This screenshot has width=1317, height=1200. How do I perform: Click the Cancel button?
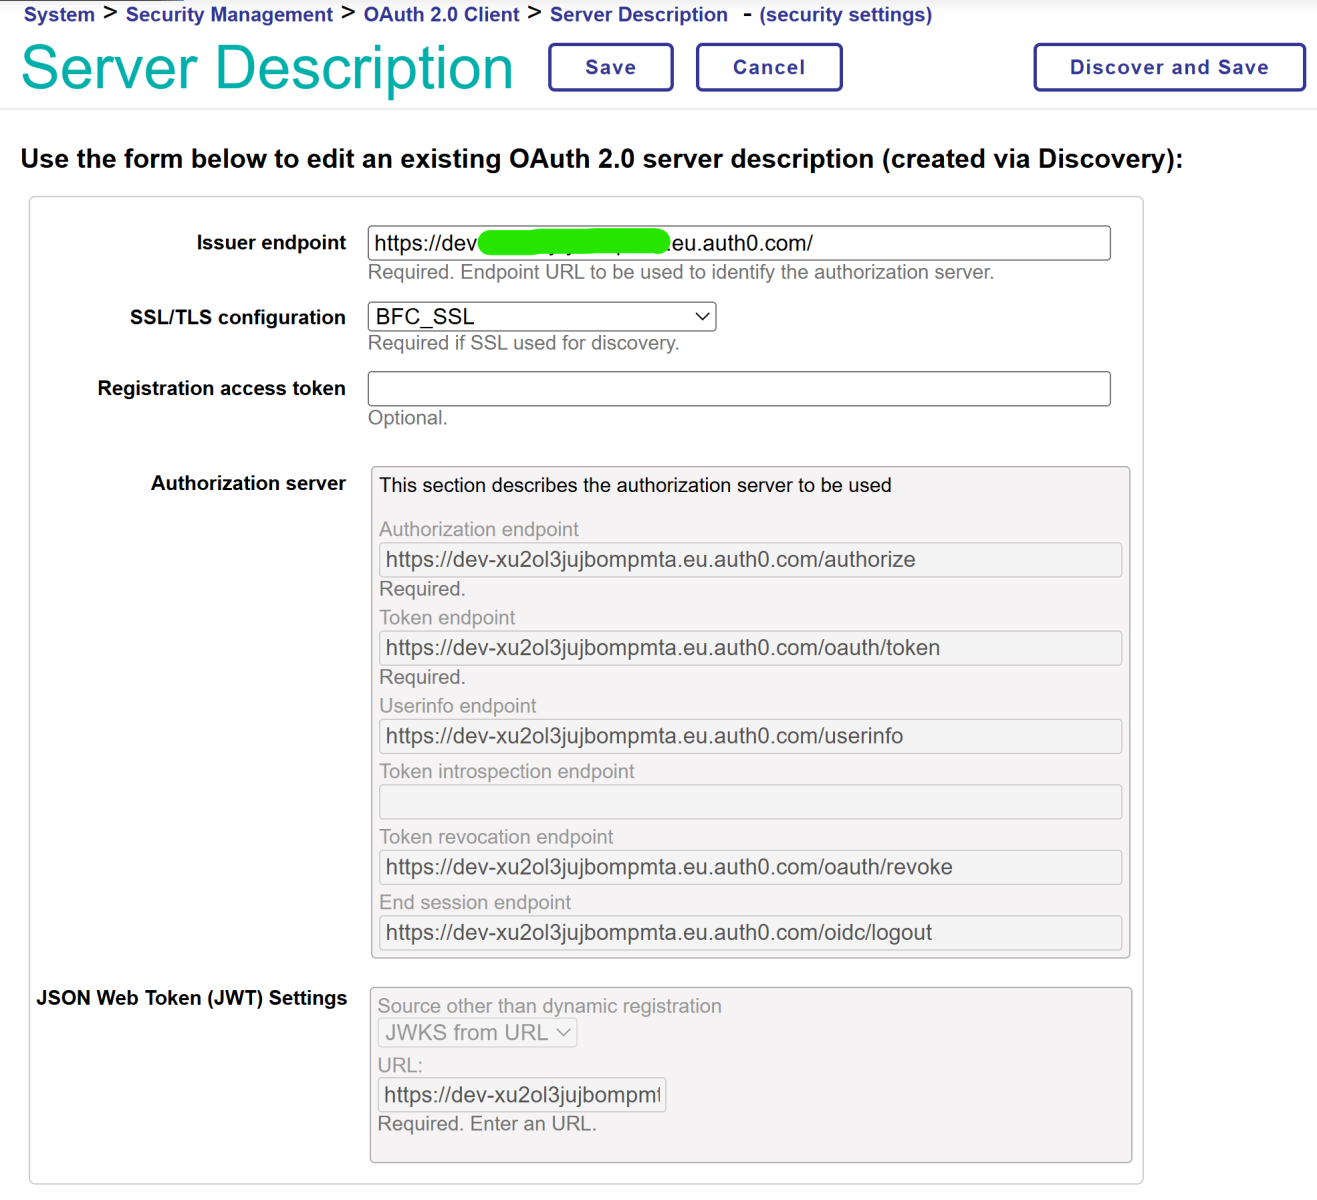click(x=768, y=67)
